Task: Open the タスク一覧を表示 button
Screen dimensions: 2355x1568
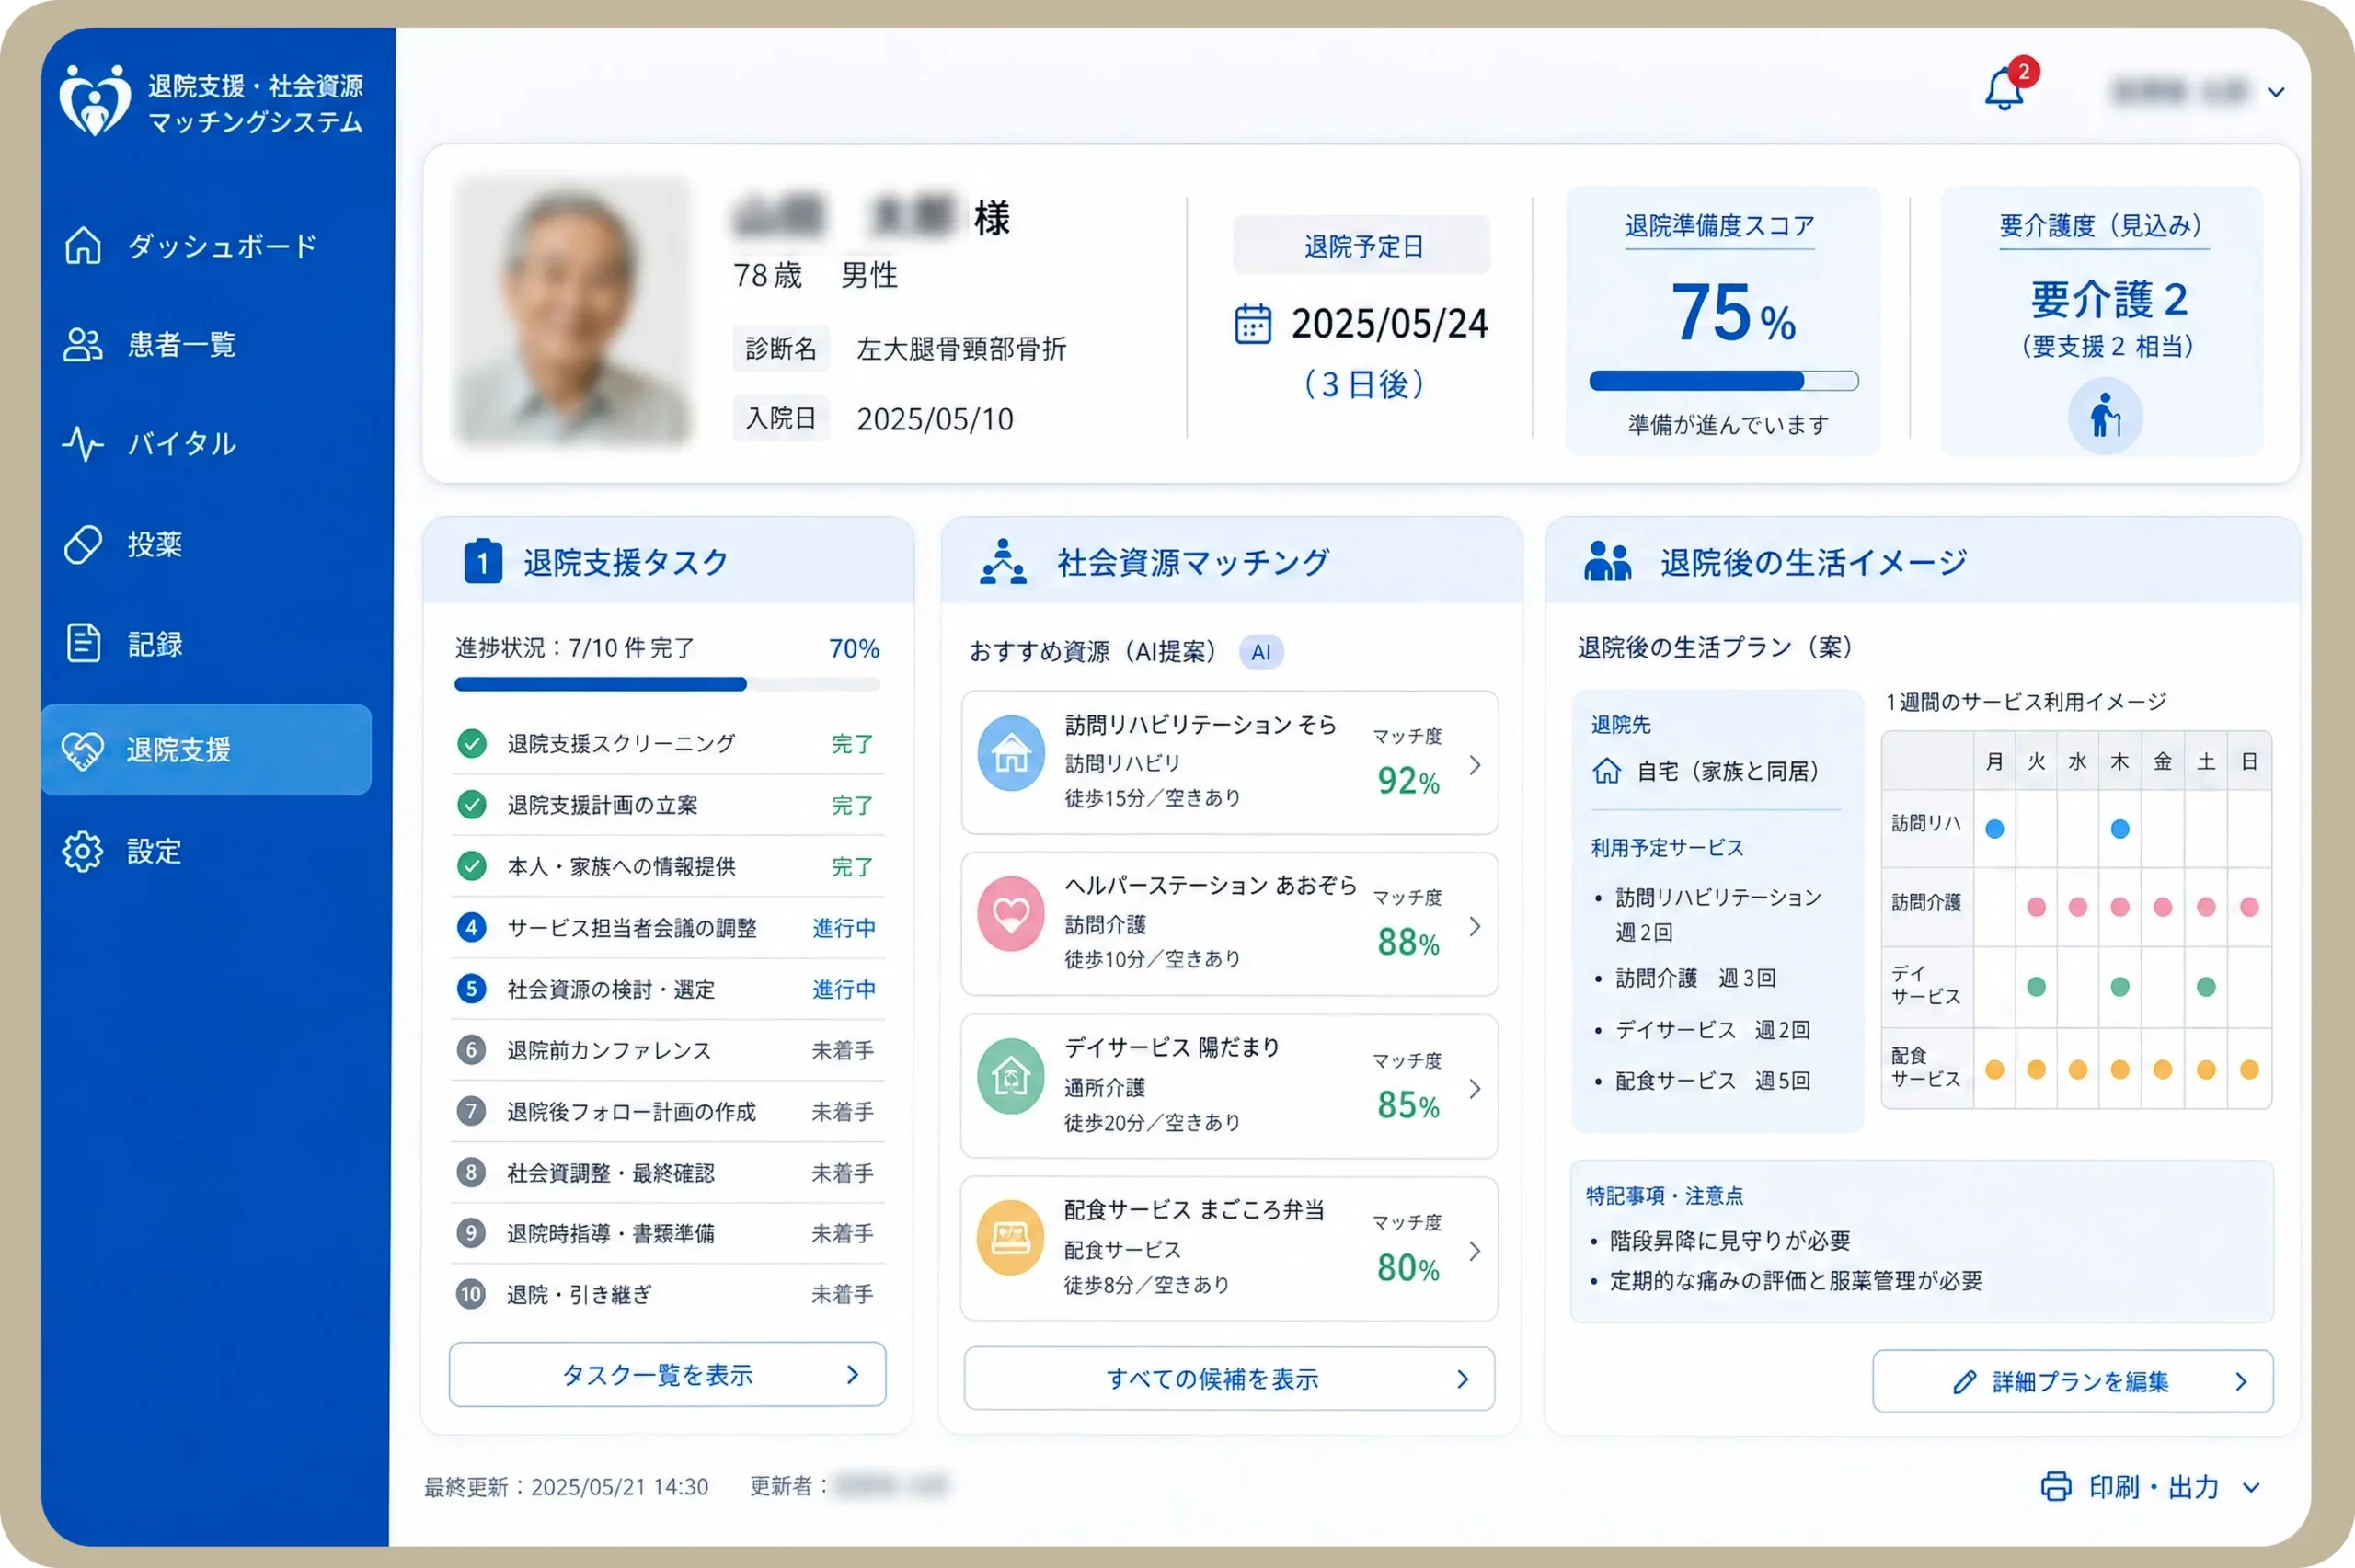Action: pos(667,1374)
